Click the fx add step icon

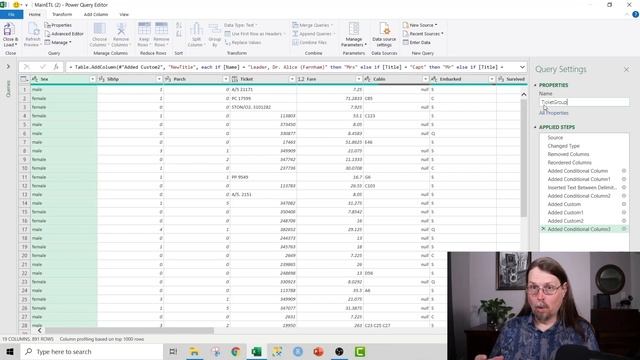tap(56, 67)
